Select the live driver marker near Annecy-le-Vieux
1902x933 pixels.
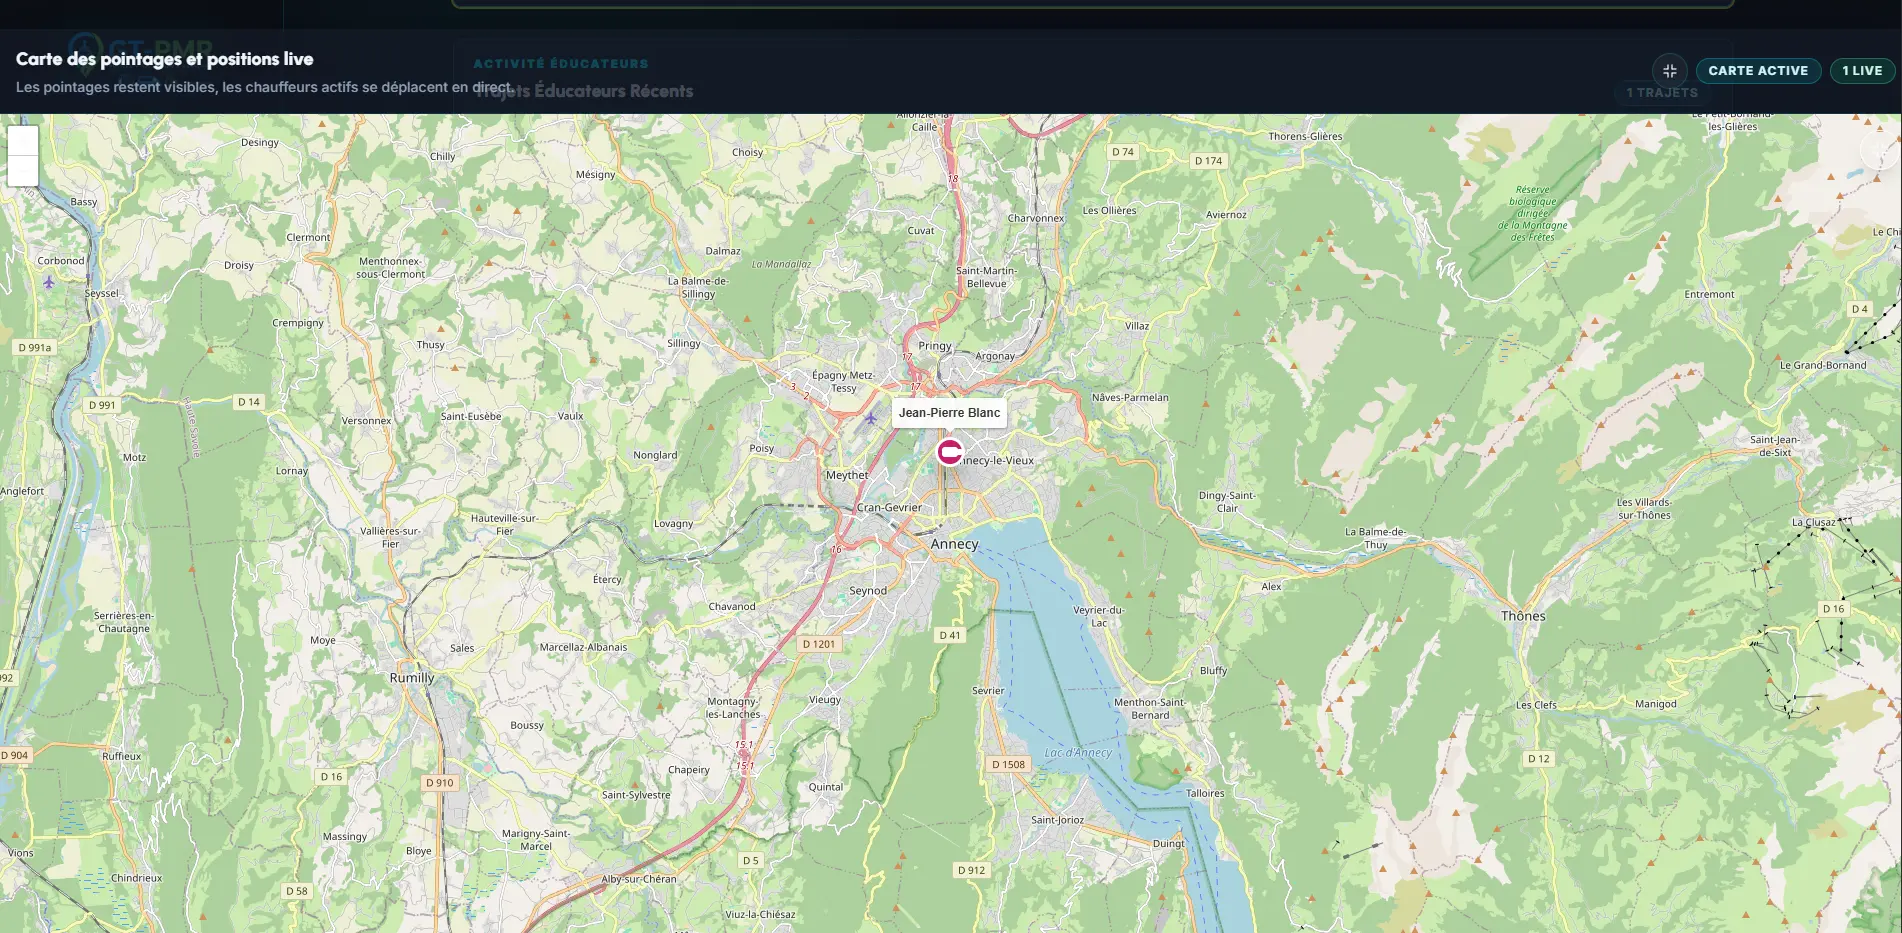pos(949,452)
